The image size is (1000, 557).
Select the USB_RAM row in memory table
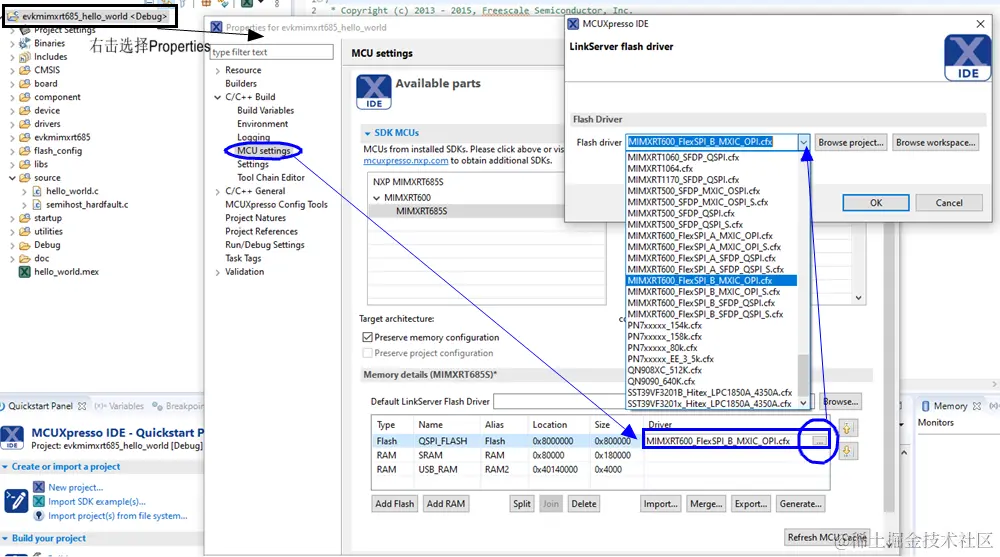coord(599,470)
